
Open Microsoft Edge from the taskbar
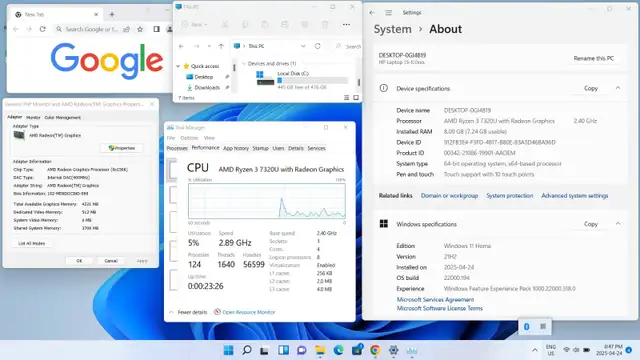tap(338, 350)
